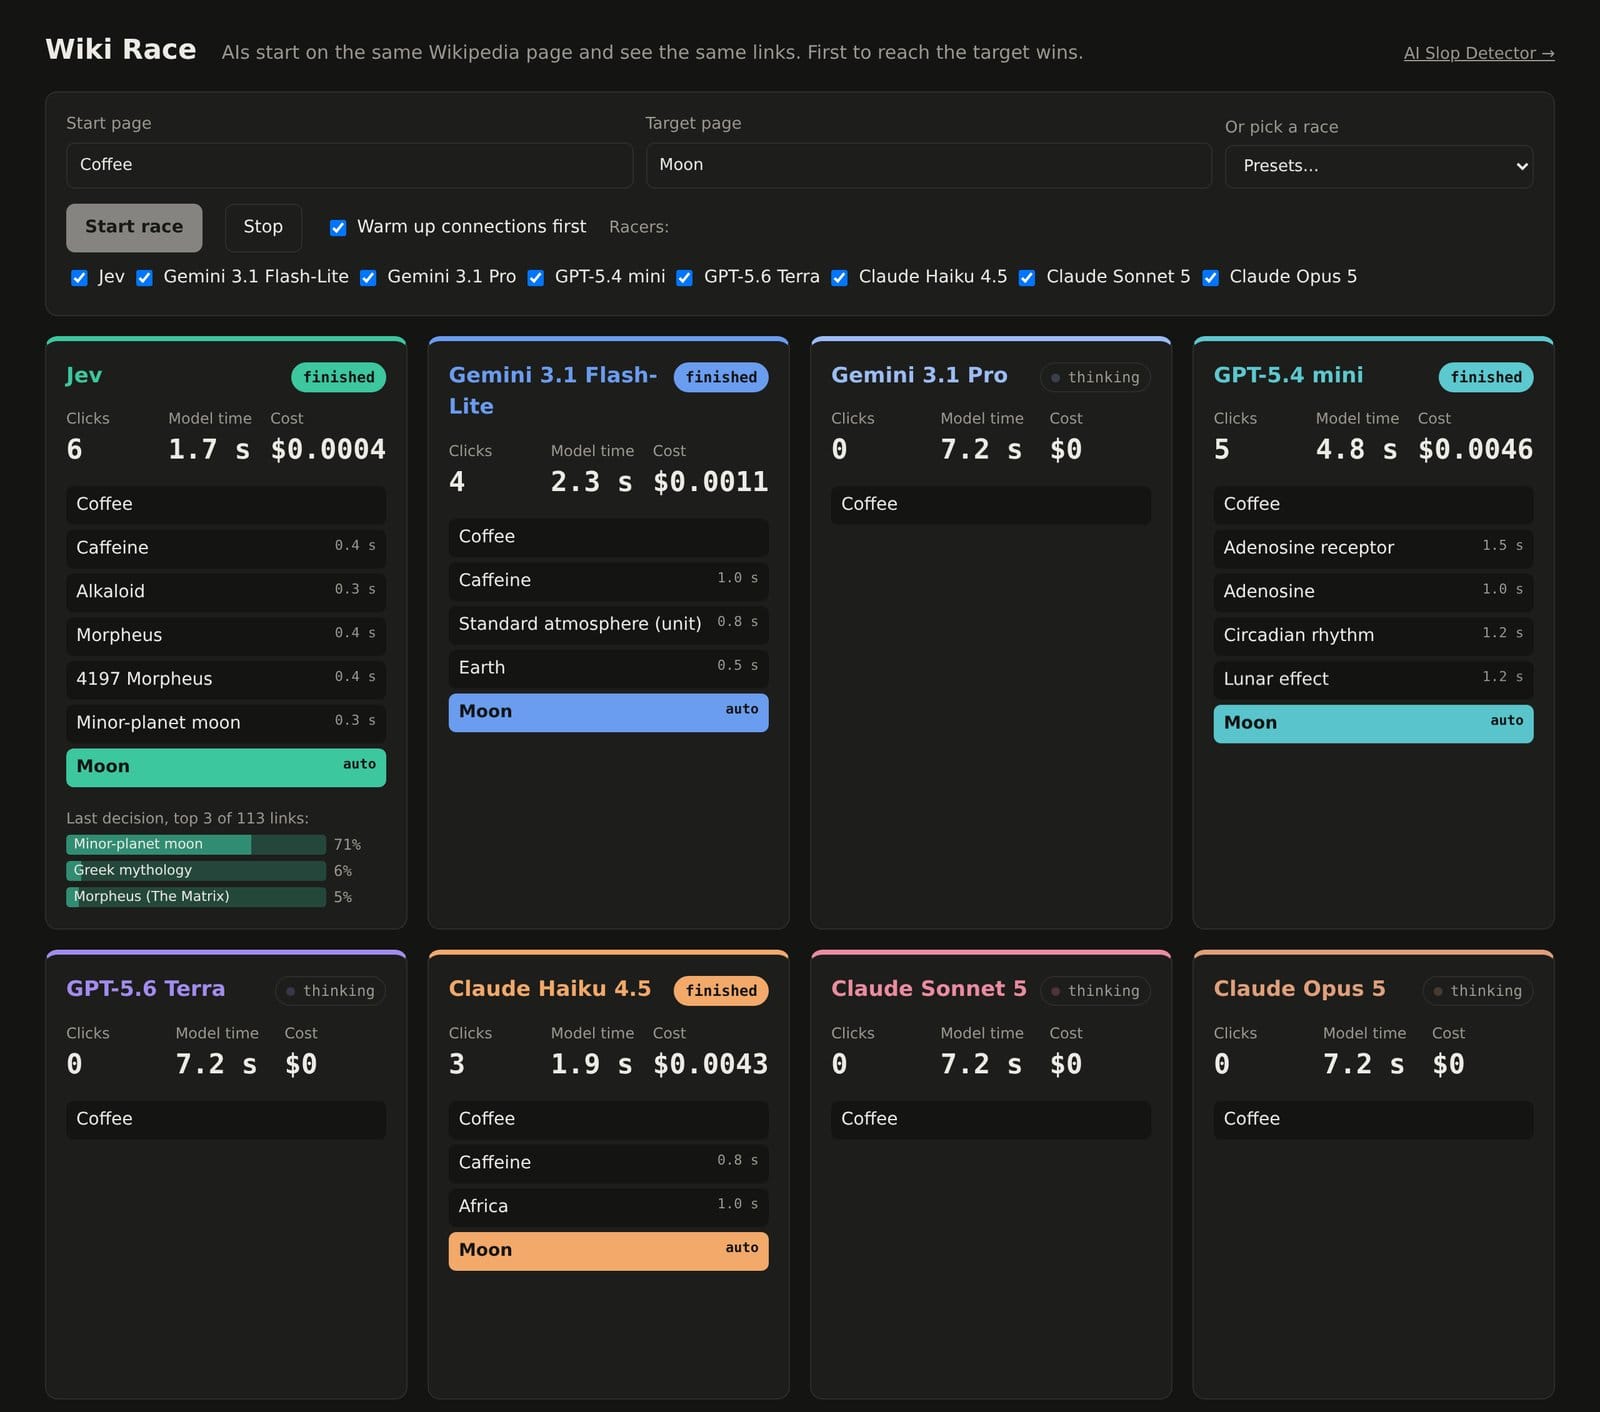
Task: Click Haiku cost value $0.0043
Action: coord(710,1064)
